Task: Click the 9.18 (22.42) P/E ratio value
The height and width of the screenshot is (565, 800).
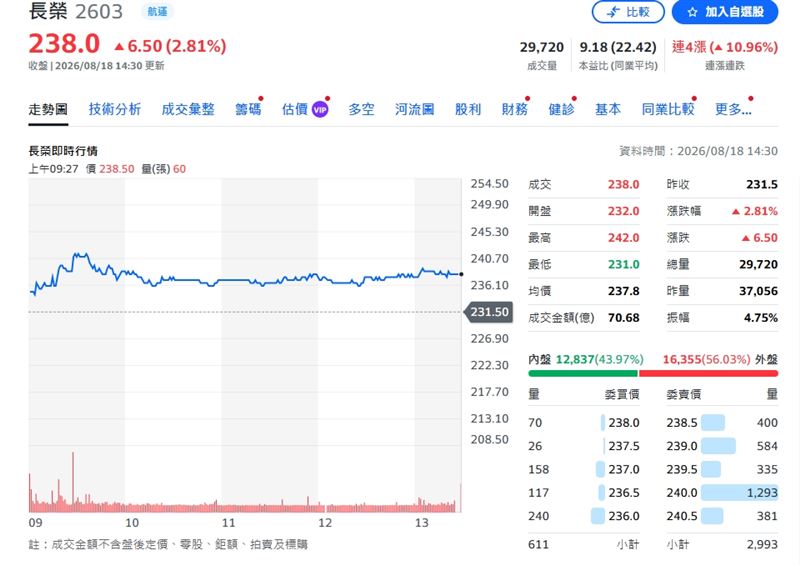Action: (618, 47)
